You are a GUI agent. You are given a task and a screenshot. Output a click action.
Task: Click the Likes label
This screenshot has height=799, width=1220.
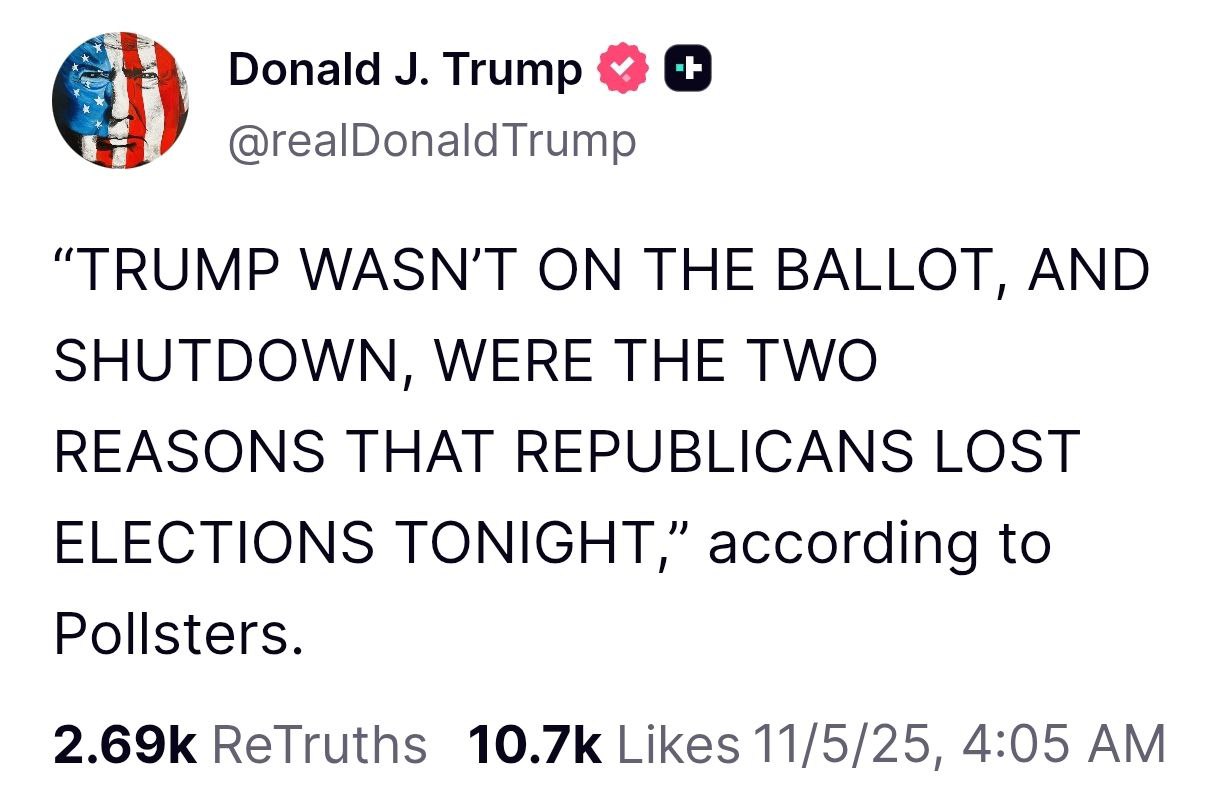(x=680, y=745)
